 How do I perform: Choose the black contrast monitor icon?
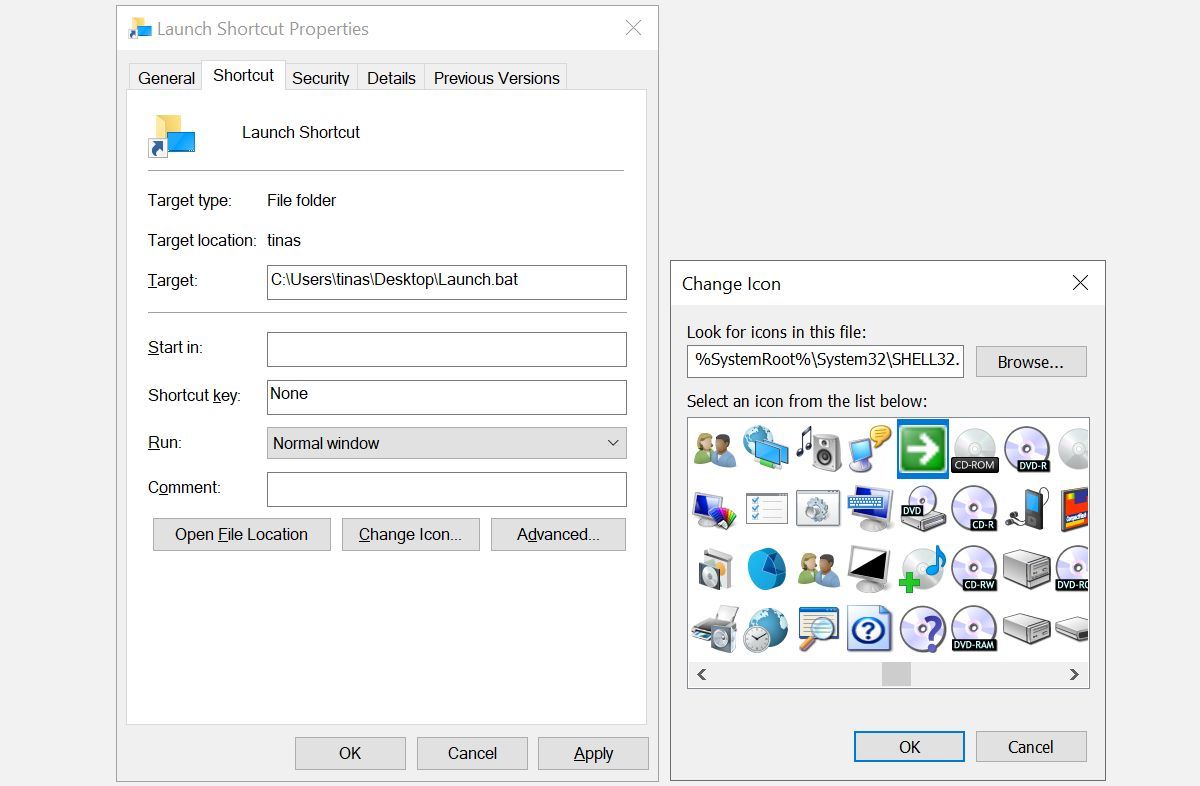(x=870, y=568)
